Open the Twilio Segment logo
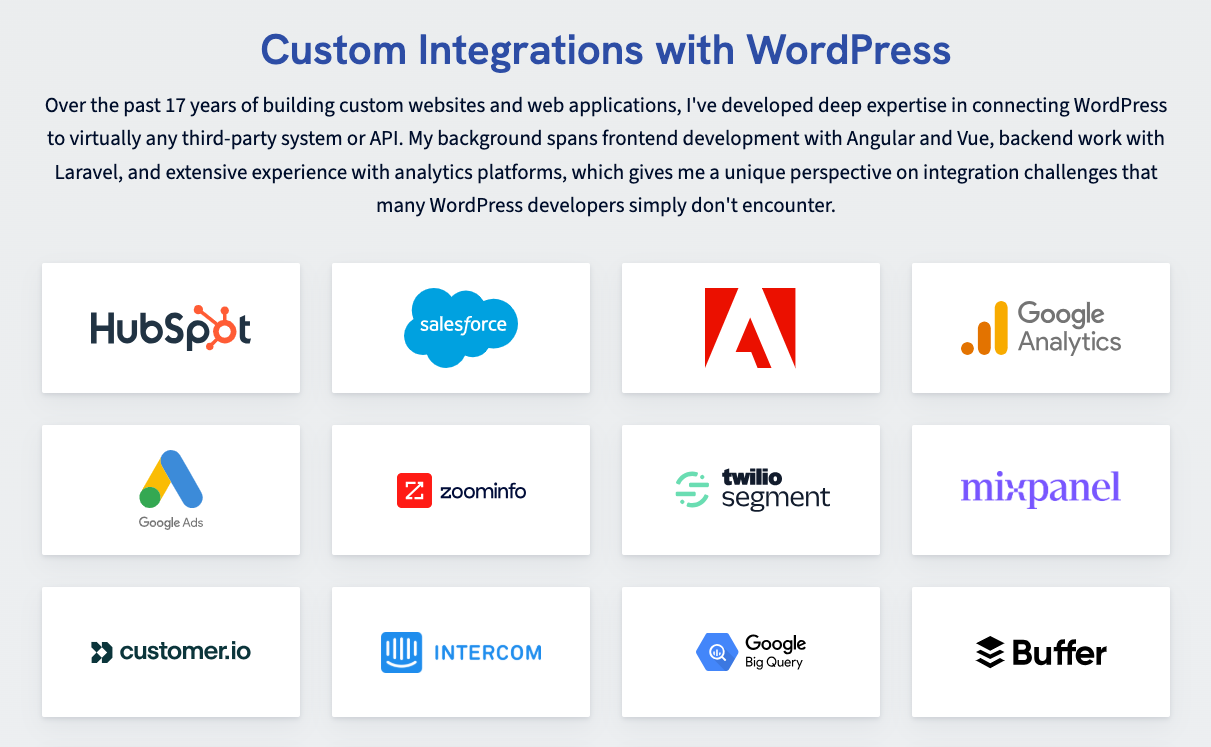Image resolution: width=1211 pixels, height=747 pixels. pos(752,490)
